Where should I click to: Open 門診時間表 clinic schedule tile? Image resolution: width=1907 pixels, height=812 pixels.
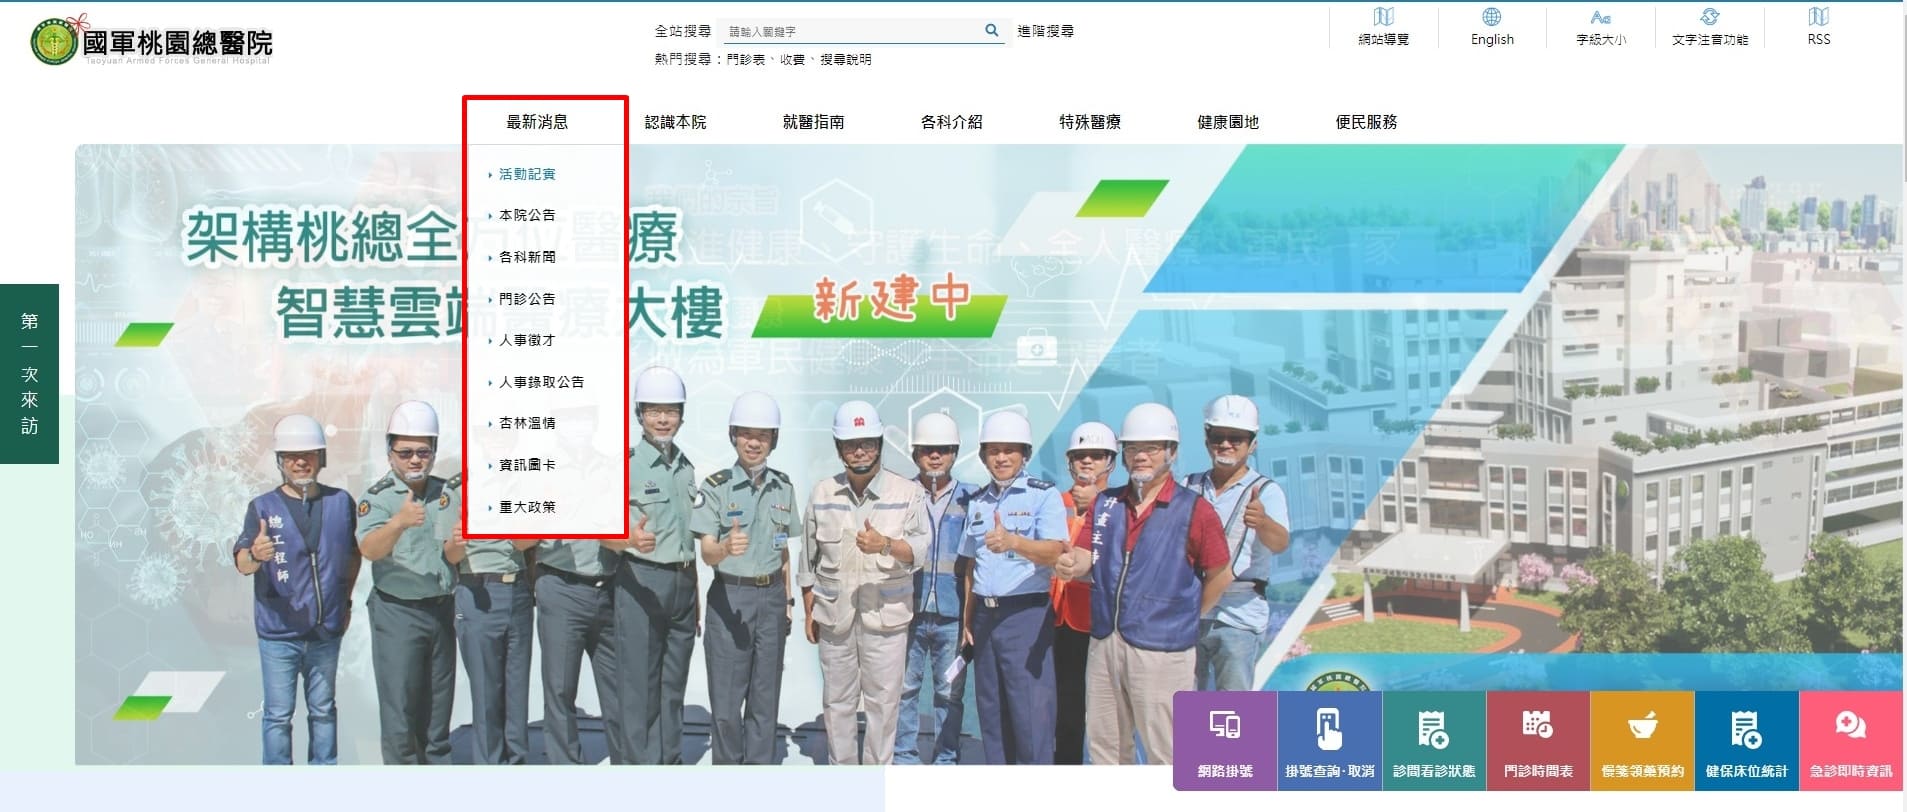[1538, 741]
